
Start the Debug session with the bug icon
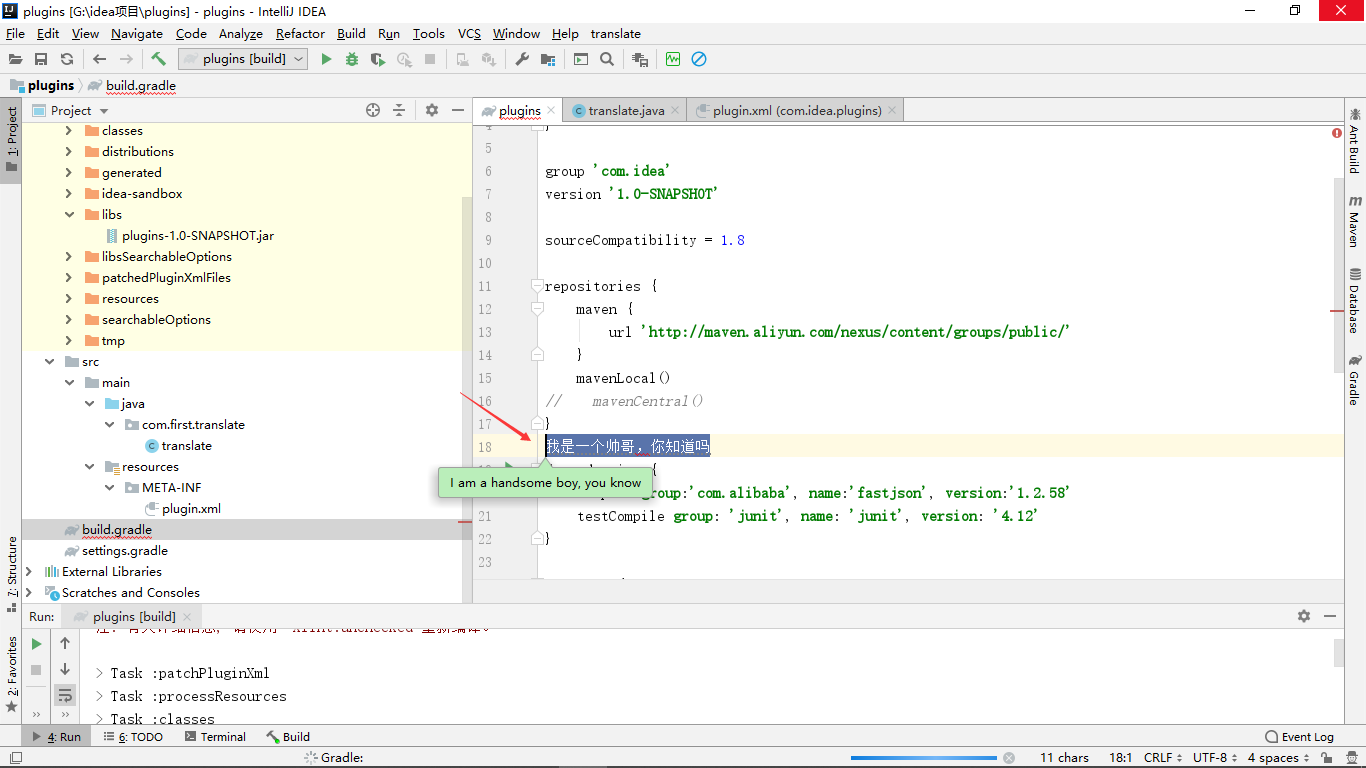pos(352,59)
